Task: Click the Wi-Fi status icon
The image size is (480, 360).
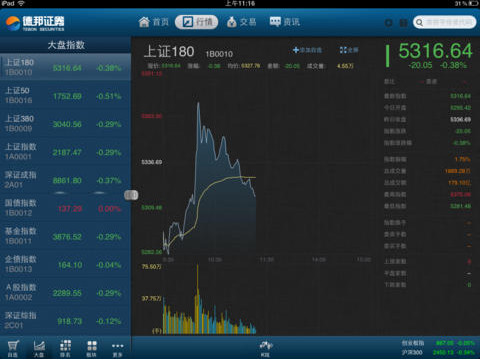Action: (x=21, y=3)
